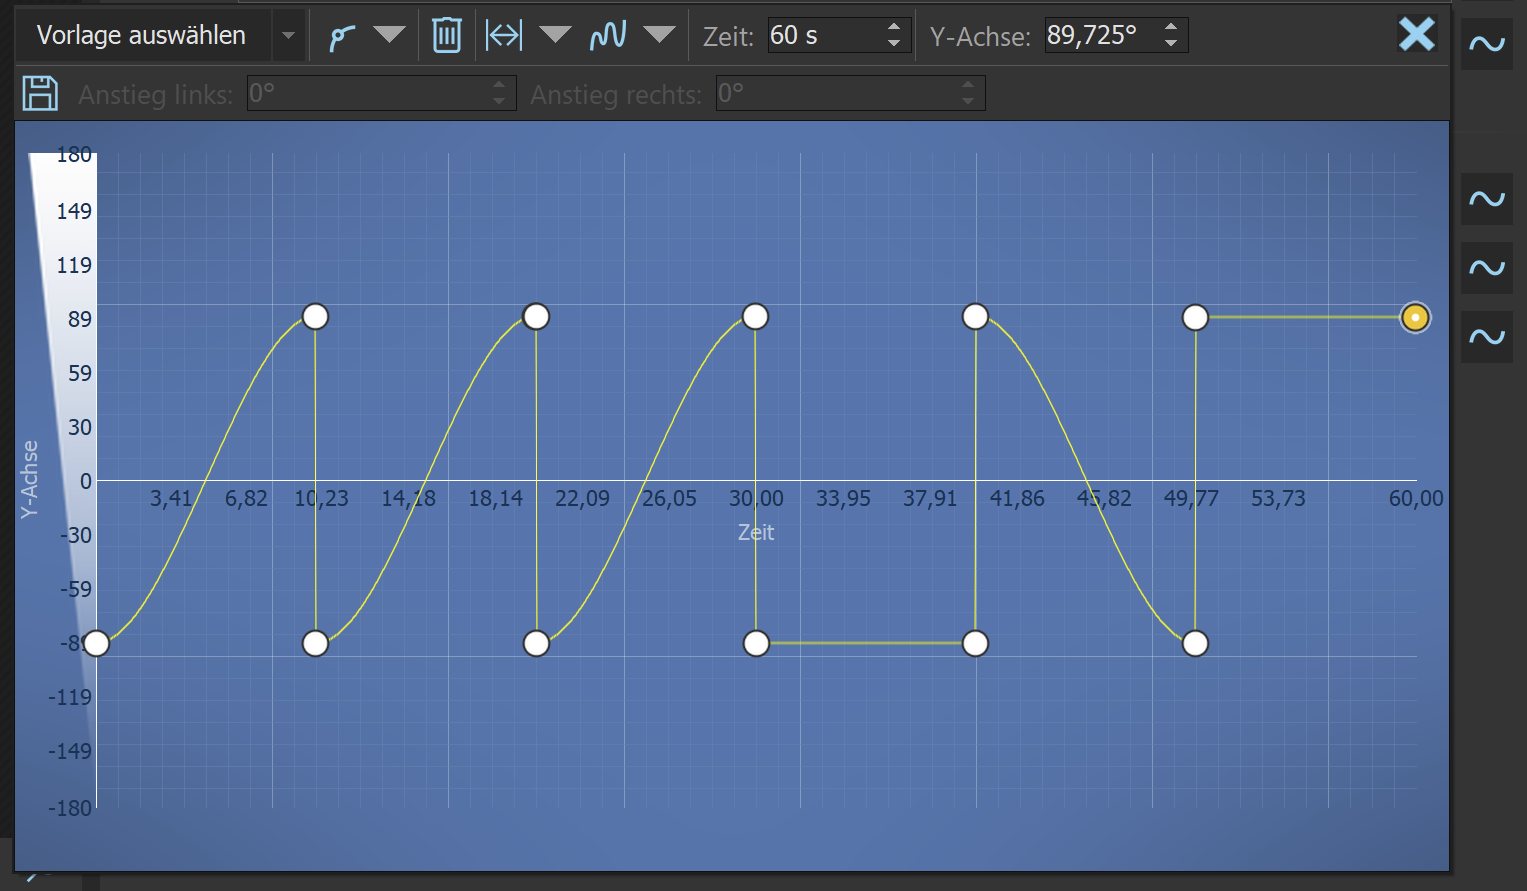Viewport: 1527px width, 891px height.
Task: Expand the curve point type arrow menu
Action: [x=389, y=36]
